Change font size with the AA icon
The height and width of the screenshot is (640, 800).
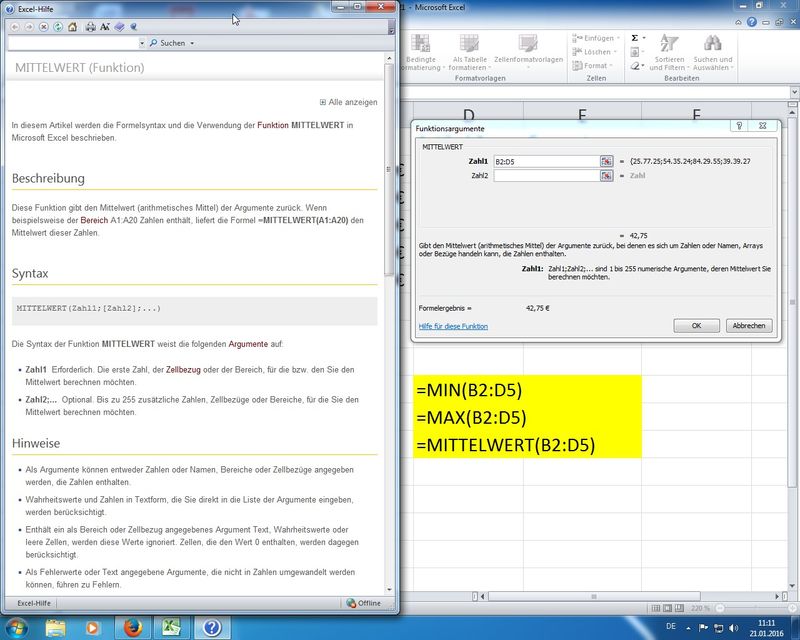click(105, 27)
